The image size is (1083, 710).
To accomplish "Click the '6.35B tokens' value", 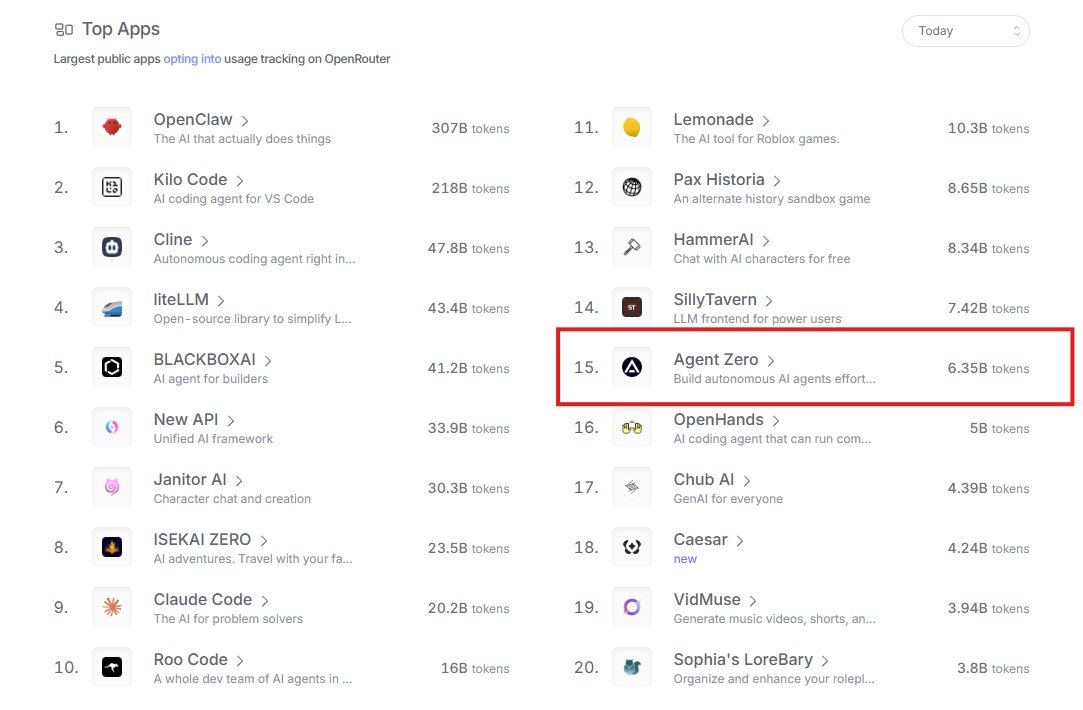I will coord(988,369).
